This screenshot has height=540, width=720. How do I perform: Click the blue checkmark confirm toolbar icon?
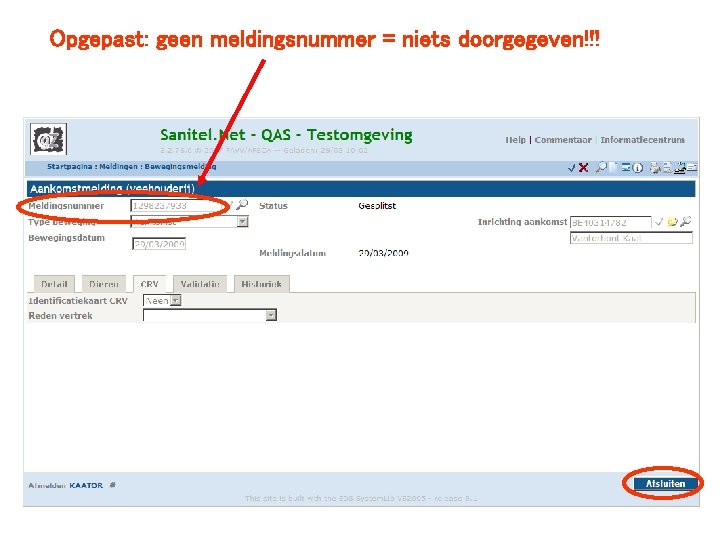572,168
